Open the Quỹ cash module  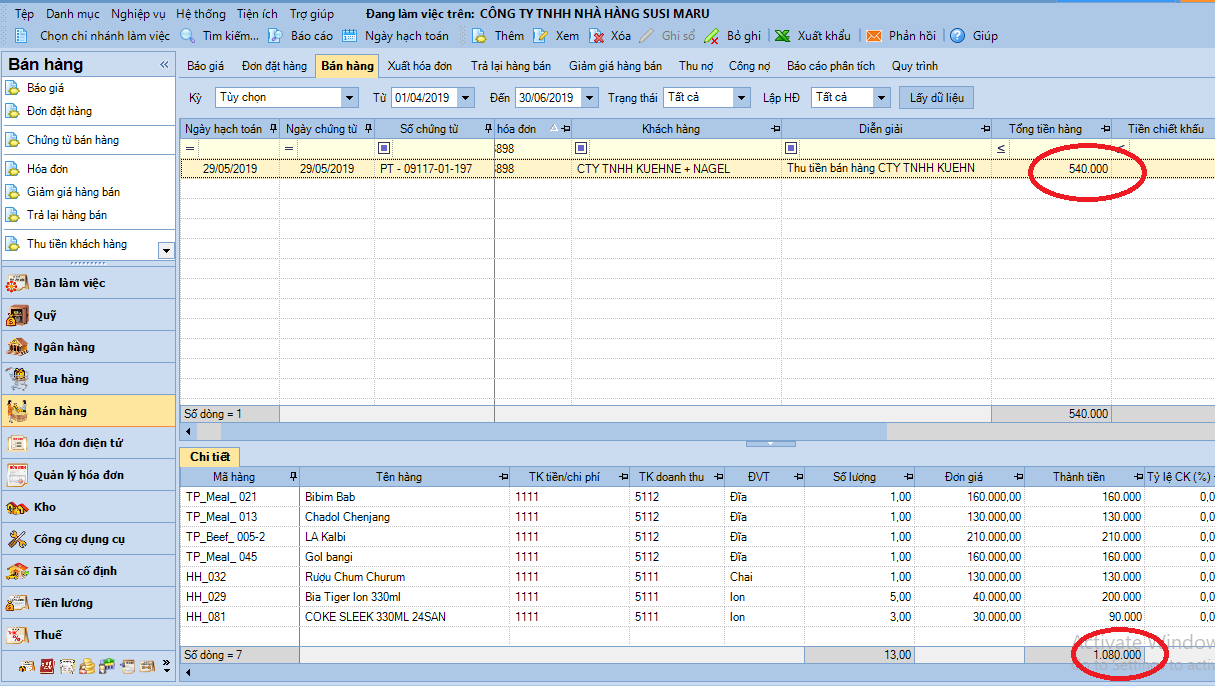(88, 315)
